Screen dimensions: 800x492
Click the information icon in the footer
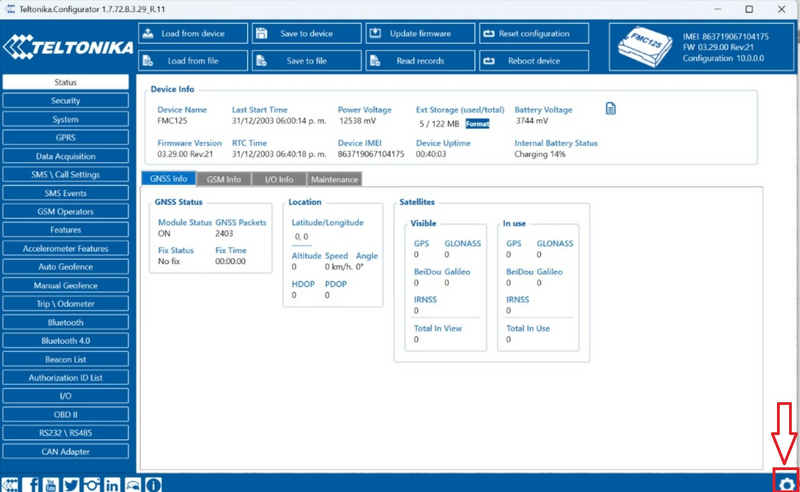click(153, 484)
